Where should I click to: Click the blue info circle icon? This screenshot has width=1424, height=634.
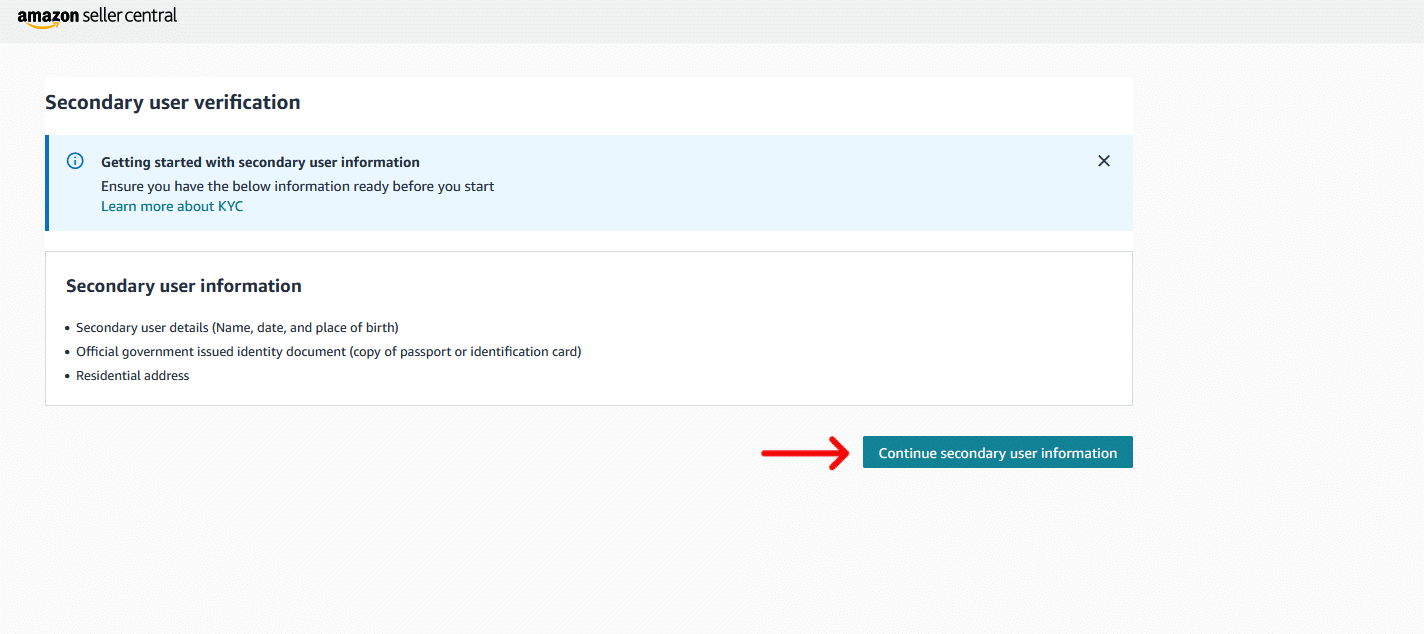coord(75,161)
